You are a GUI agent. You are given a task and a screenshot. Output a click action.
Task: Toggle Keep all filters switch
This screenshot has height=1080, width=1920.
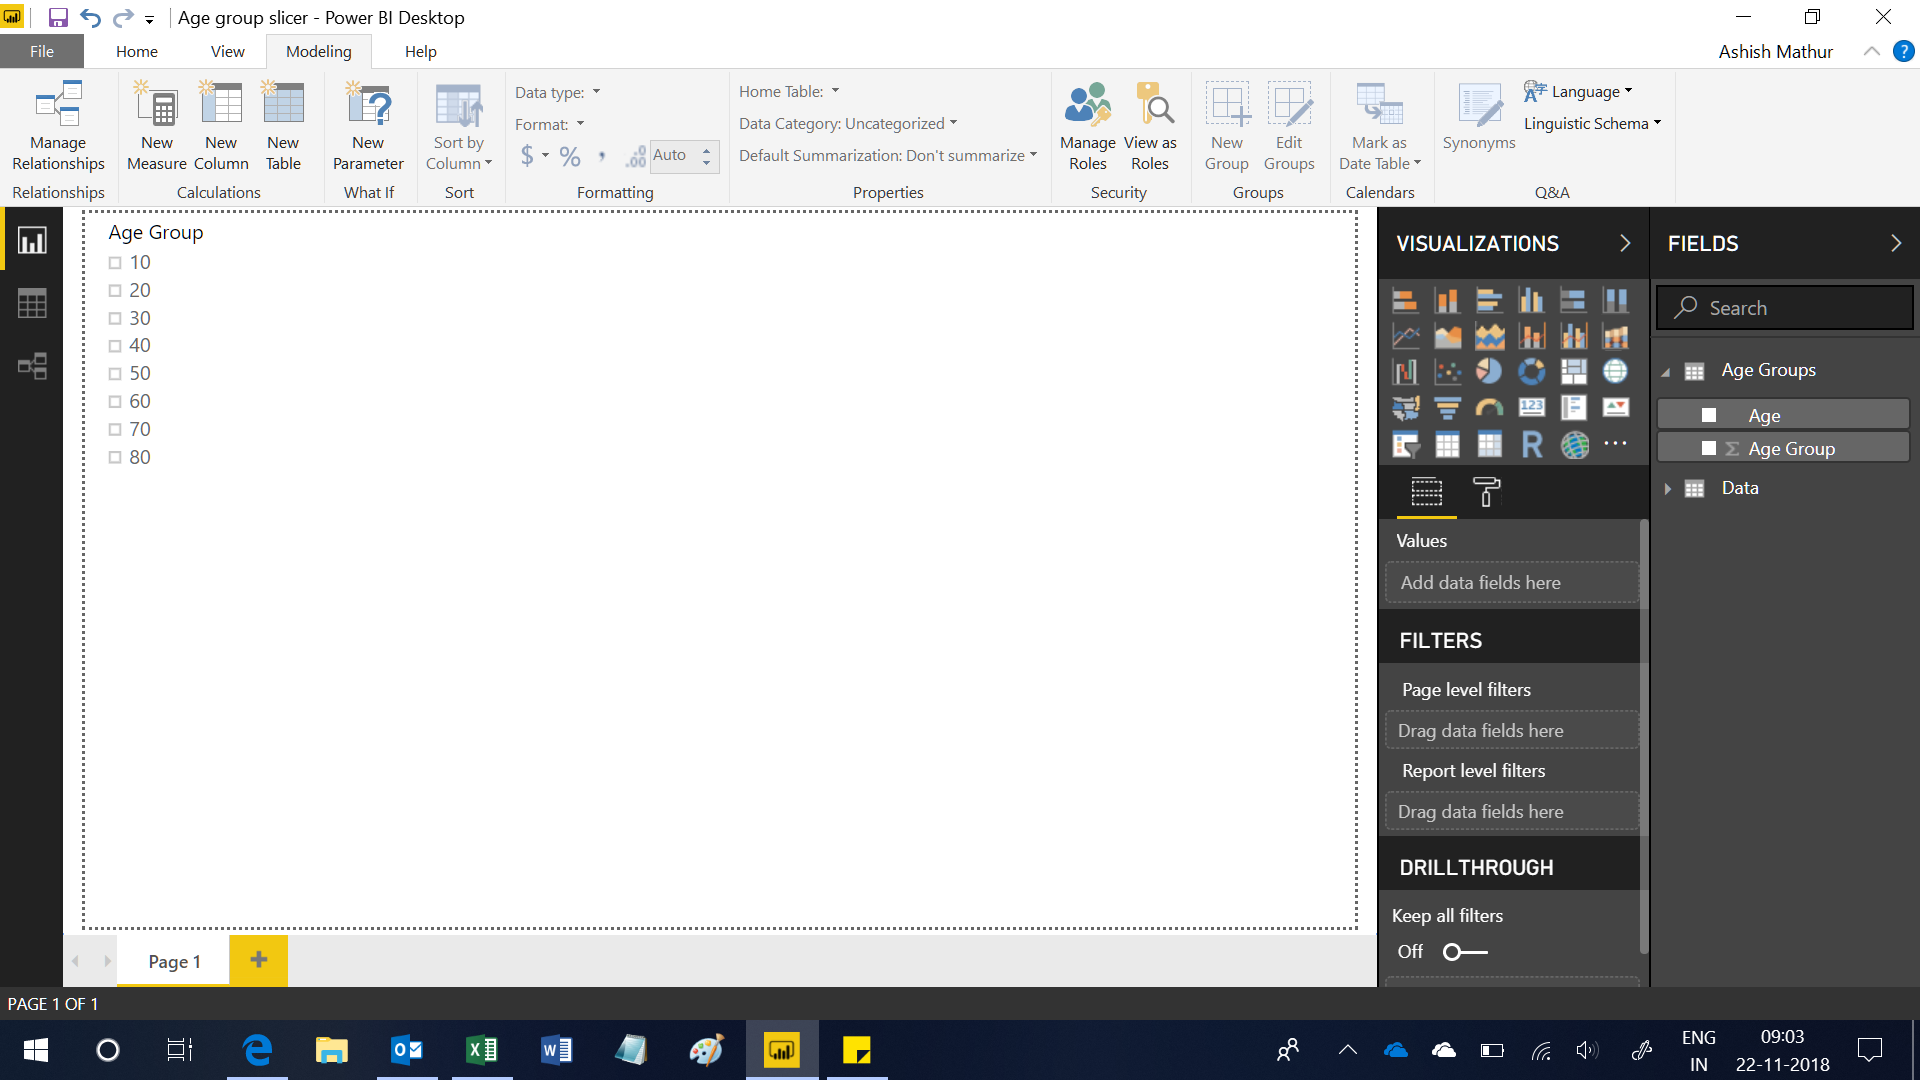1465,952
